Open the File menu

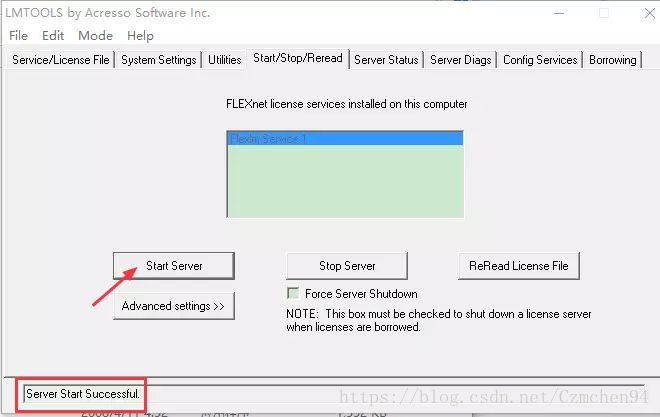pyautogui.click(x=19, y=36)
